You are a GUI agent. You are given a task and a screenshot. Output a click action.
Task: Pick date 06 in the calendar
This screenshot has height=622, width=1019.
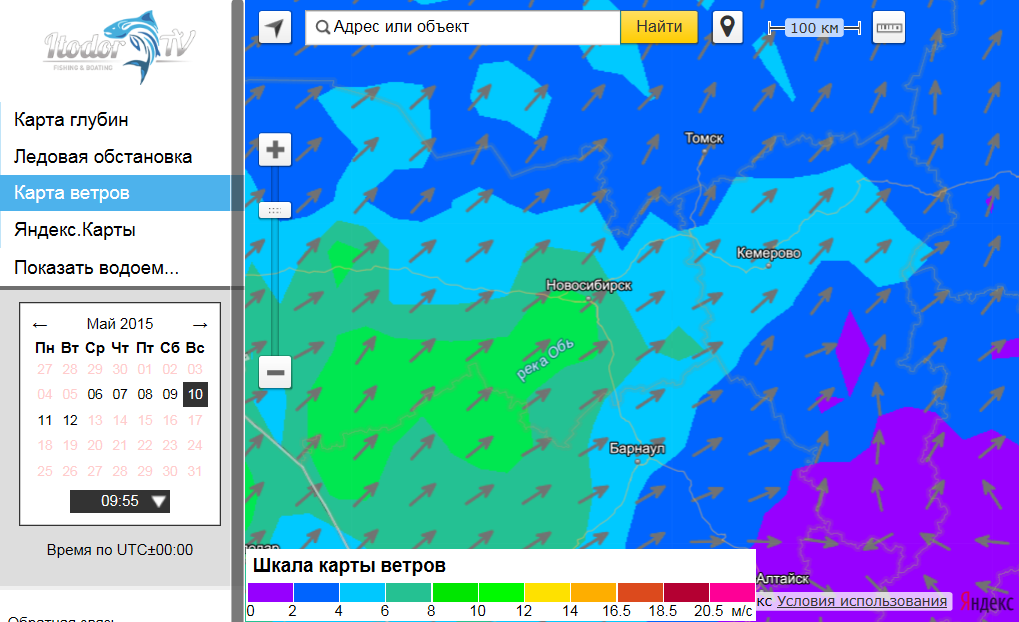click(x=95, y=394)
